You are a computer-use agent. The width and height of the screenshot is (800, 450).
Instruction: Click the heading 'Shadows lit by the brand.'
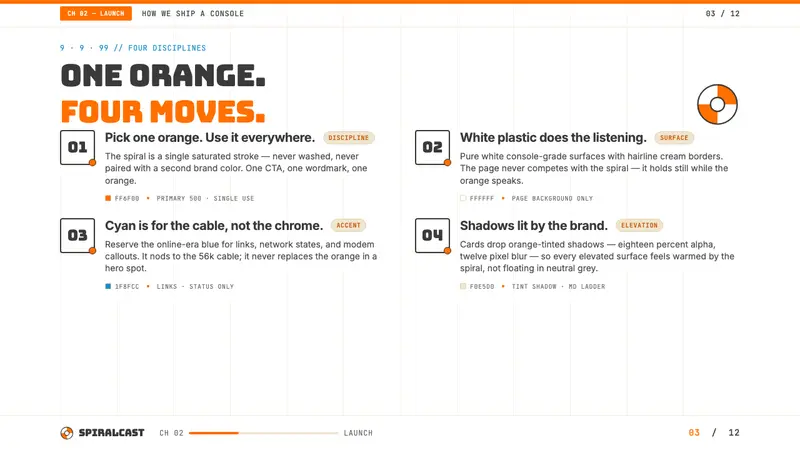coord(534,226)
